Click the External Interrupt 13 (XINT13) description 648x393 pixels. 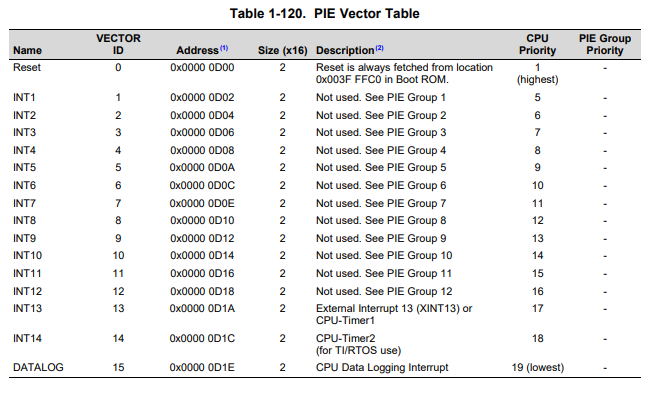click(394, 314)
